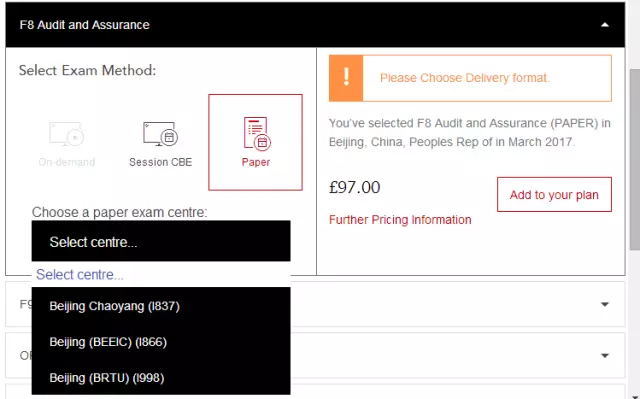This screenshot has height=399, width=640.
Task: Open the Select centre dropdown box
Action: click(x=161, y=242)
